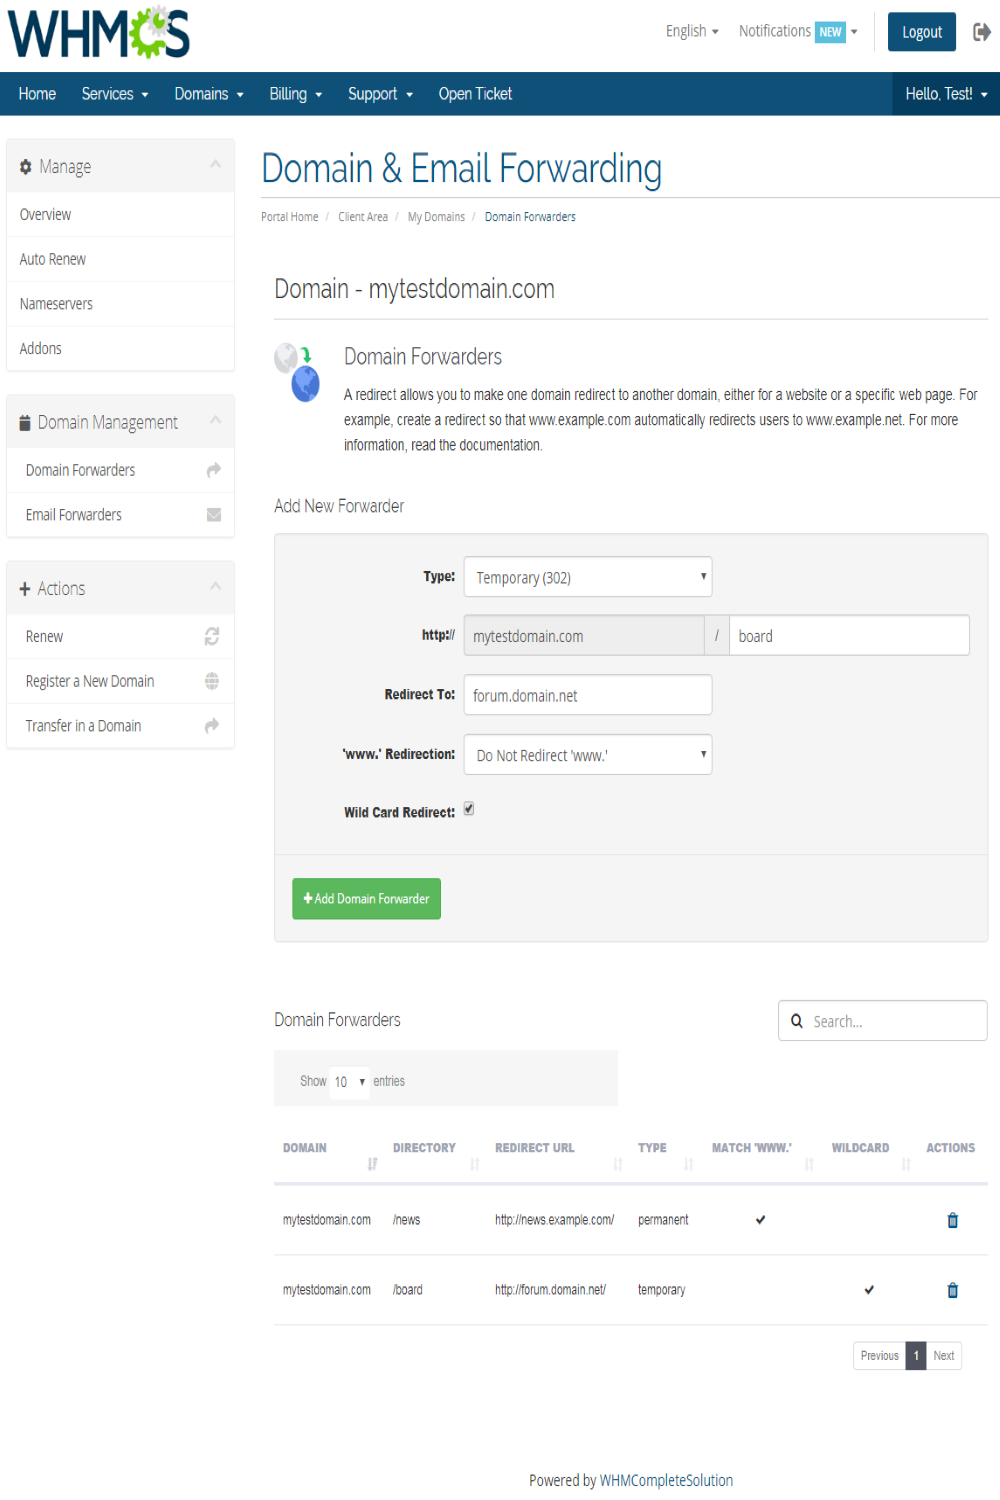
Task: Click the globe icon beside Register a New Domain
Action: click(x=212, y=681)
